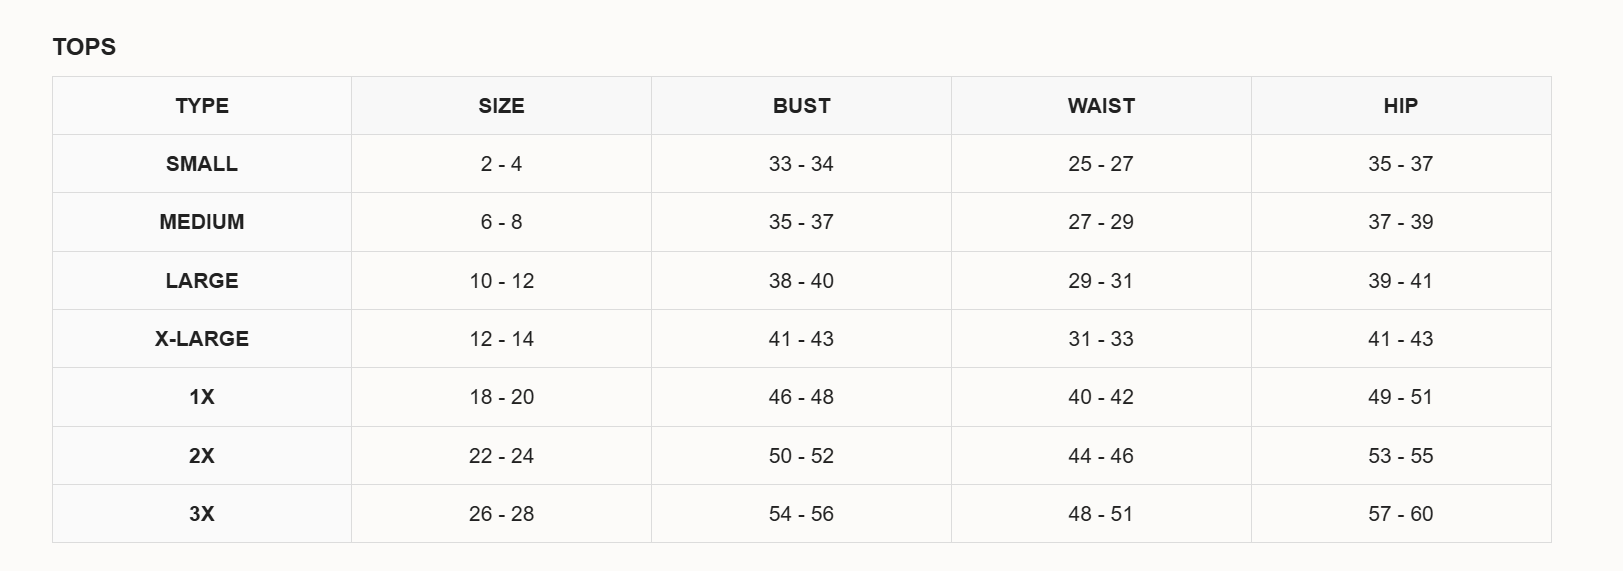Click waist cell 29 - 31
Screen dimensions: 1623x571
pos(1101,281)
